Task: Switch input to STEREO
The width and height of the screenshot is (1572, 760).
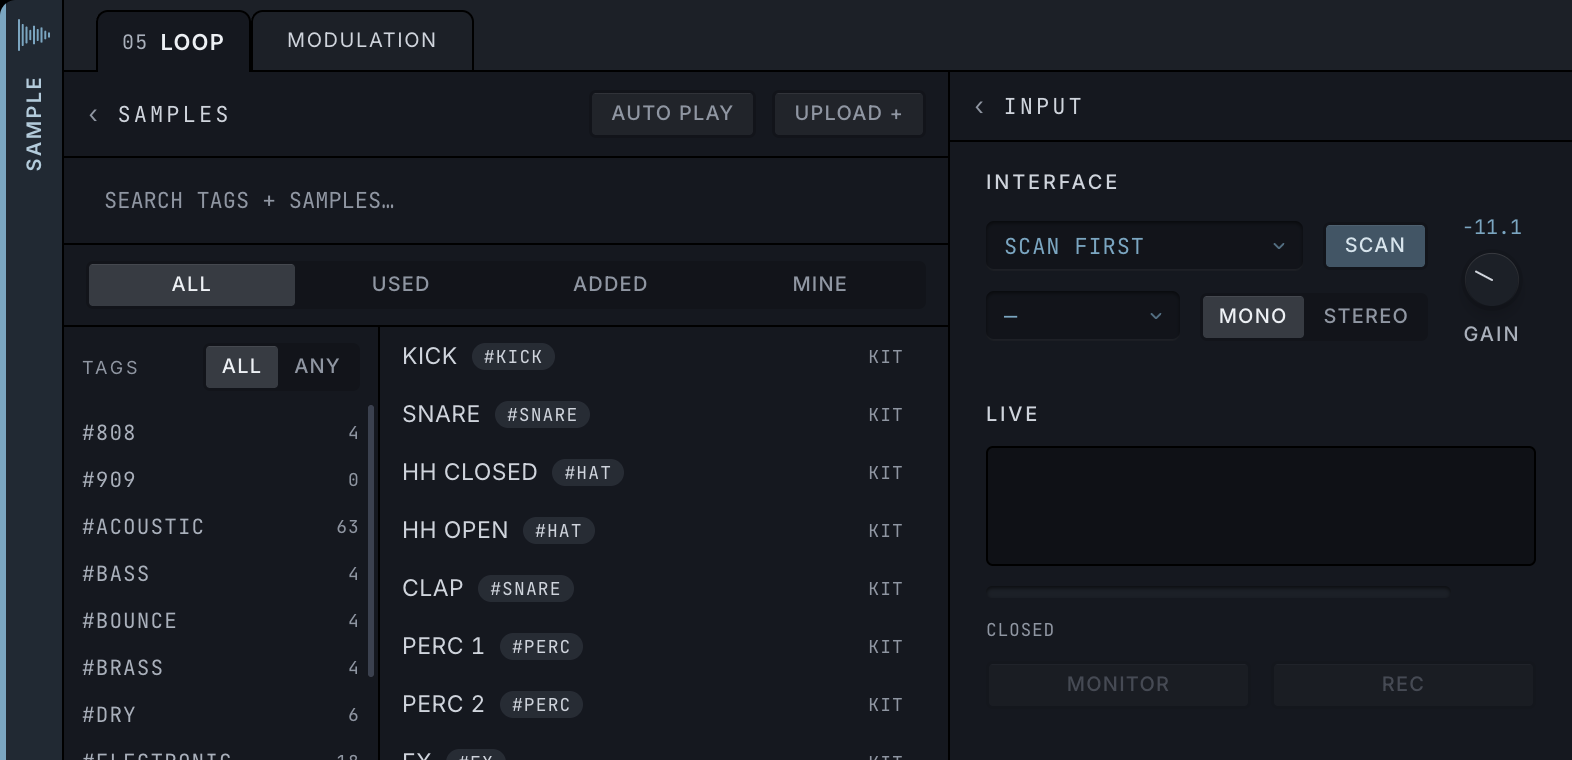Action: point(1366,317)
